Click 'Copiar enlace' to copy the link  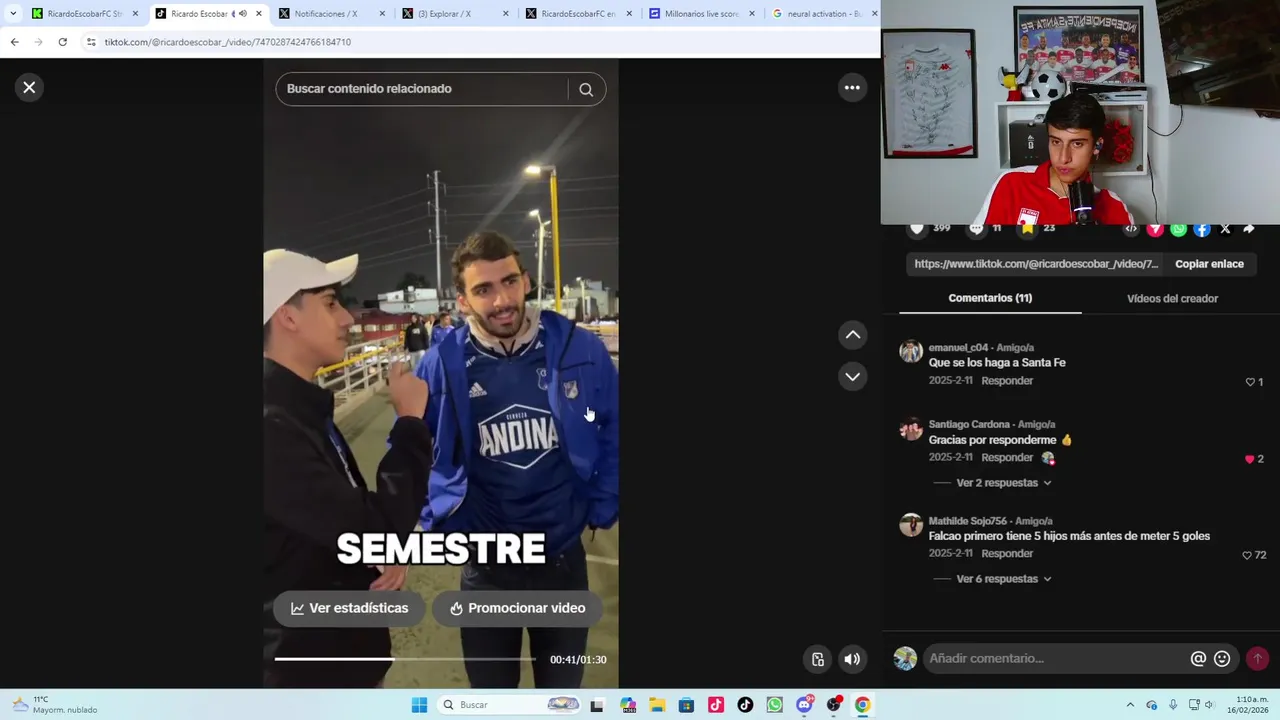(x=1209, y=264)
